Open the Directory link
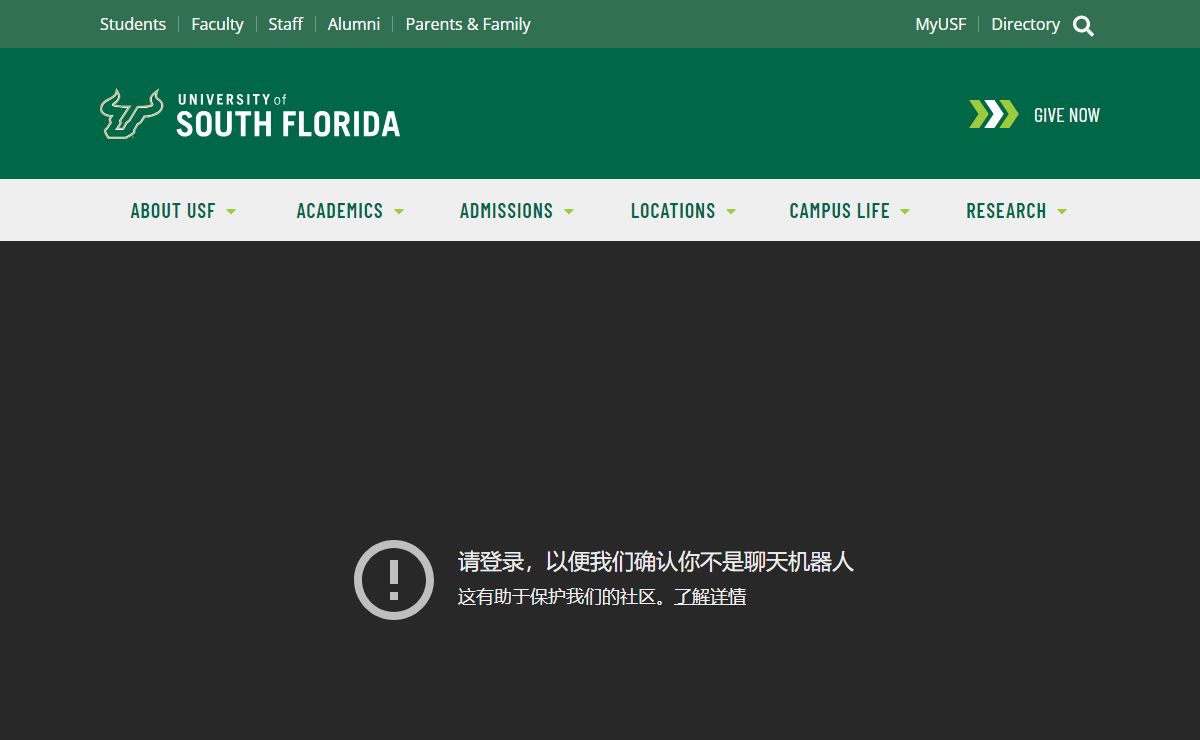The image size is (1200, 740). click(1025, 24)
